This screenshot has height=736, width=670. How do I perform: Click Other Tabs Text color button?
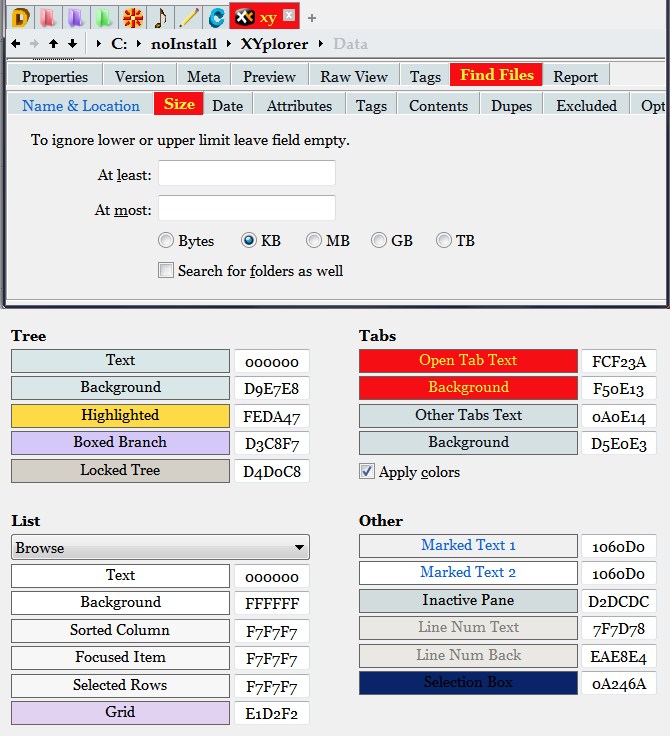(468, 415)
